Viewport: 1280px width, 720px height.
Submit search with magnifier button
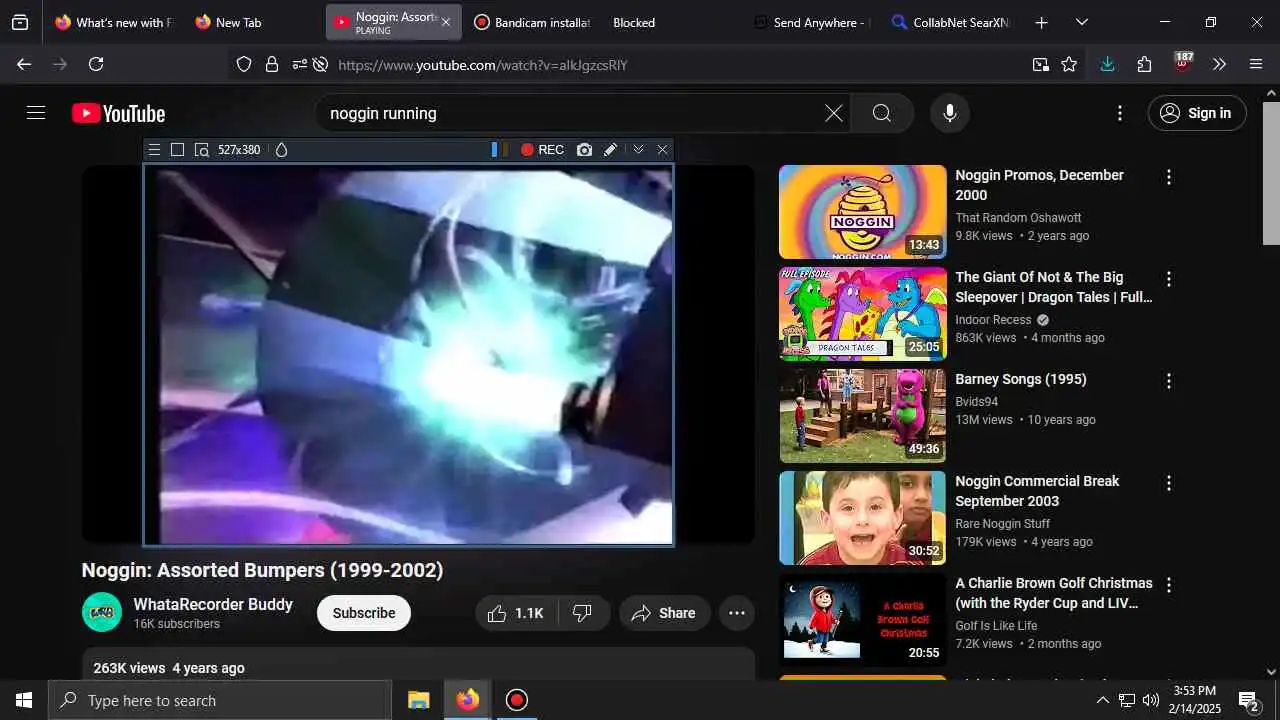pos(882,113)
